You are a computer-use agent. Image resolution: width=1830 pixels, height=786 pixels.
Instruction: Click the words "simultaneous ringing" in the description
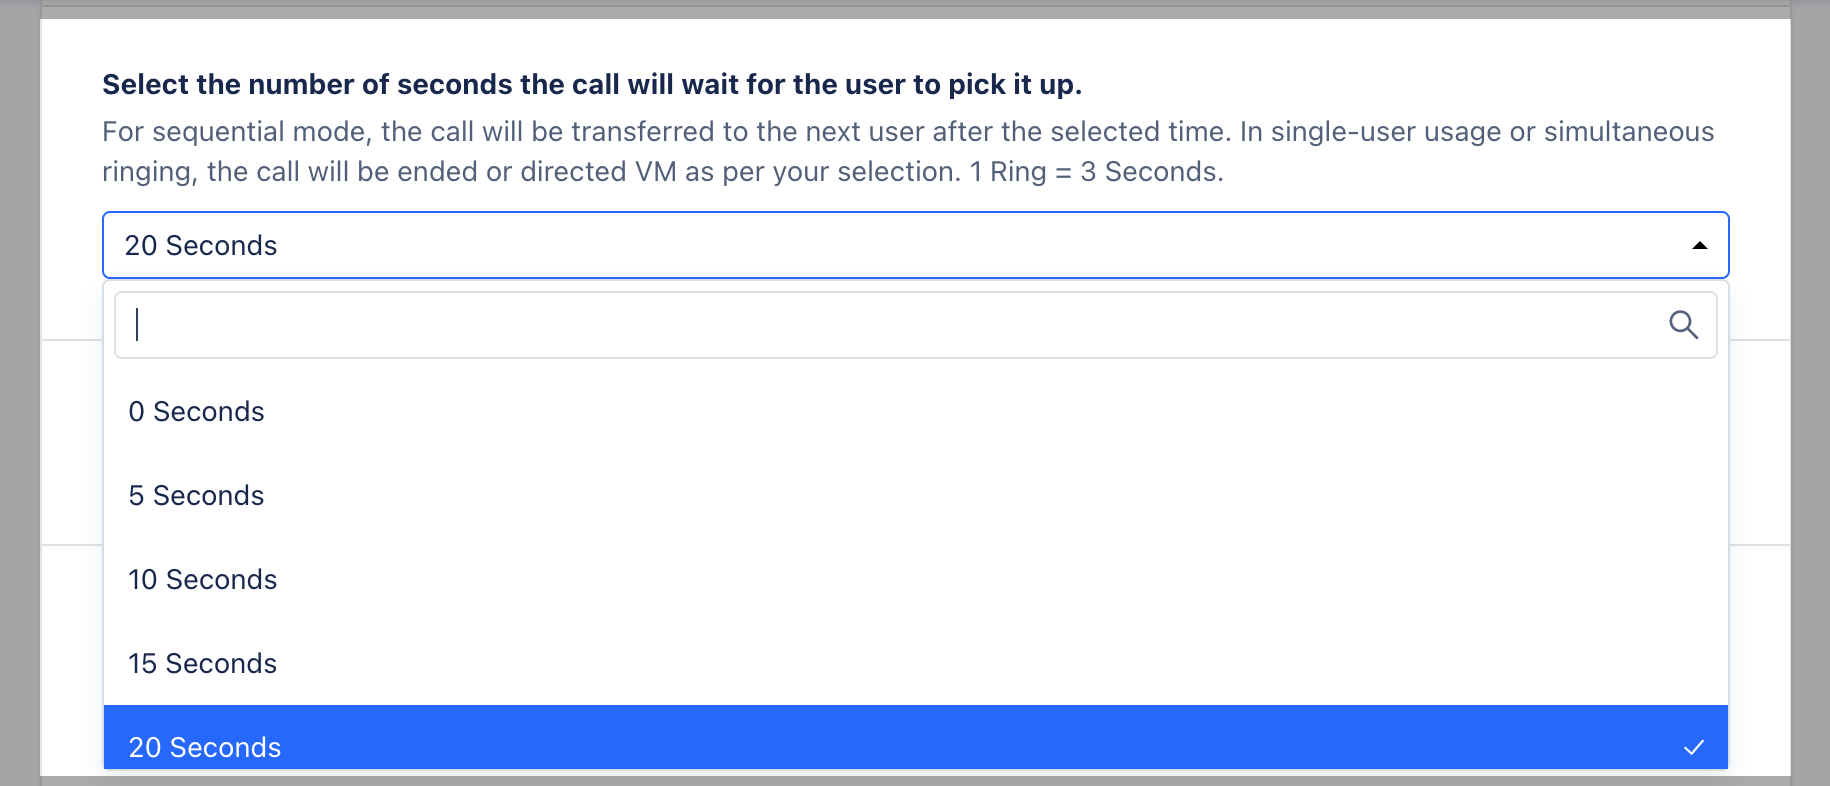(1629, 132)
